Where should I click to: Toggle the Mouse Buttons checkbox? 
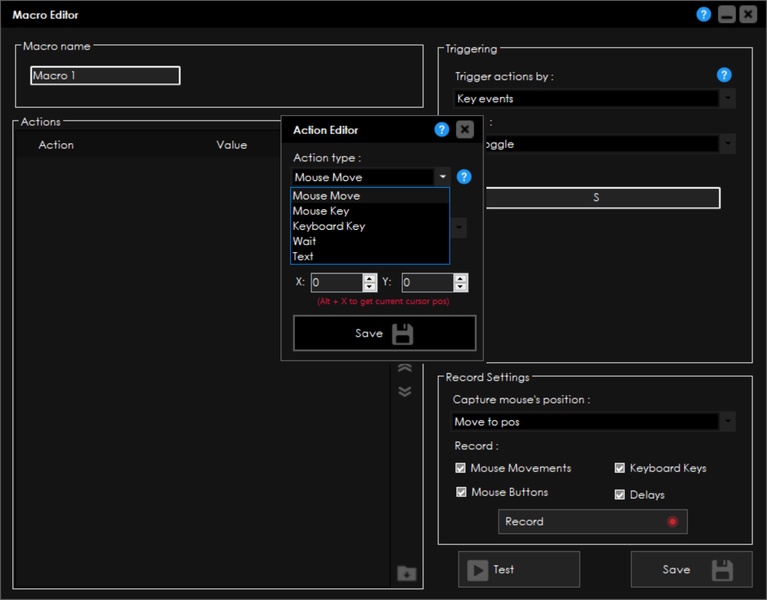tap(461, 492)
